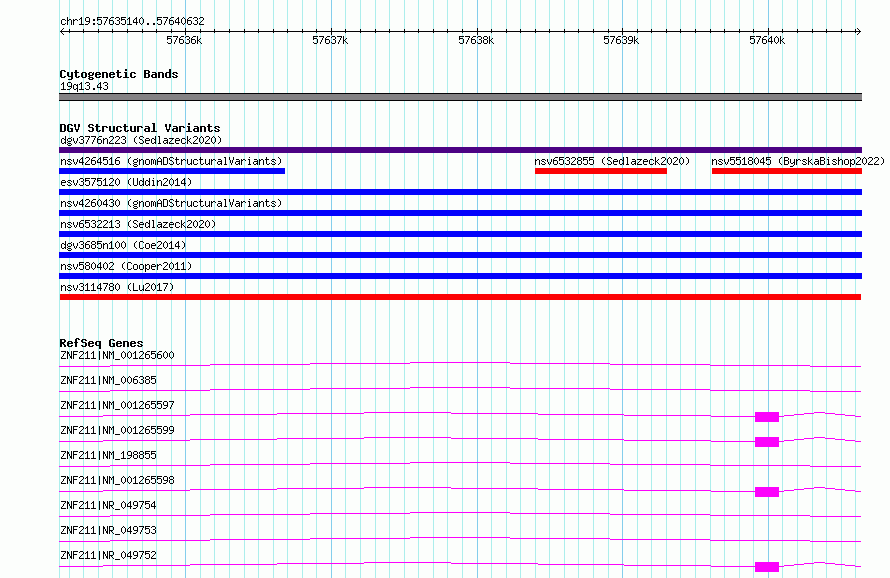The image size is (890, 578).
Task: Select the red nsv5518045 variant bar
Action: [x=787, y=171]
